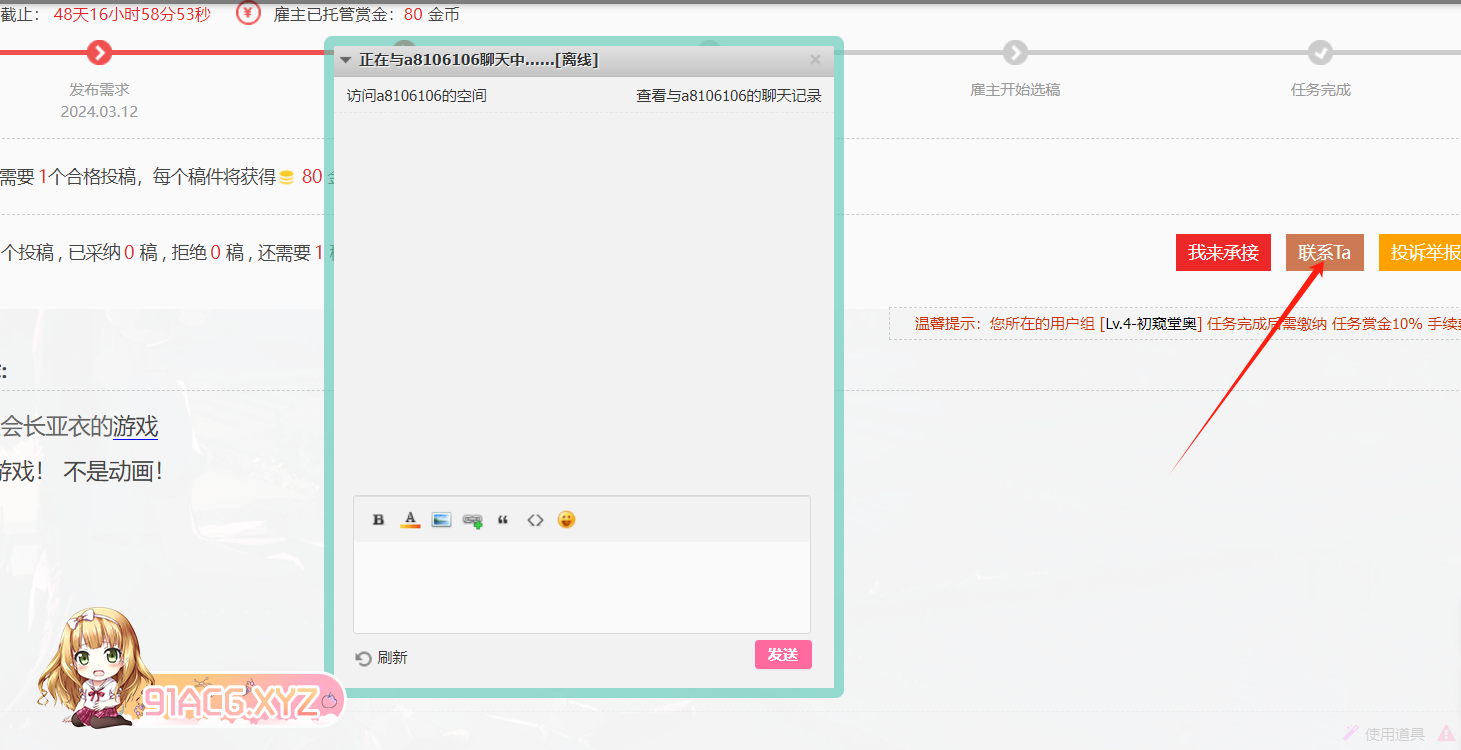This screenshot has width=1461, height=750.
Task: Open the font color picker
Action: click(410, 520)
